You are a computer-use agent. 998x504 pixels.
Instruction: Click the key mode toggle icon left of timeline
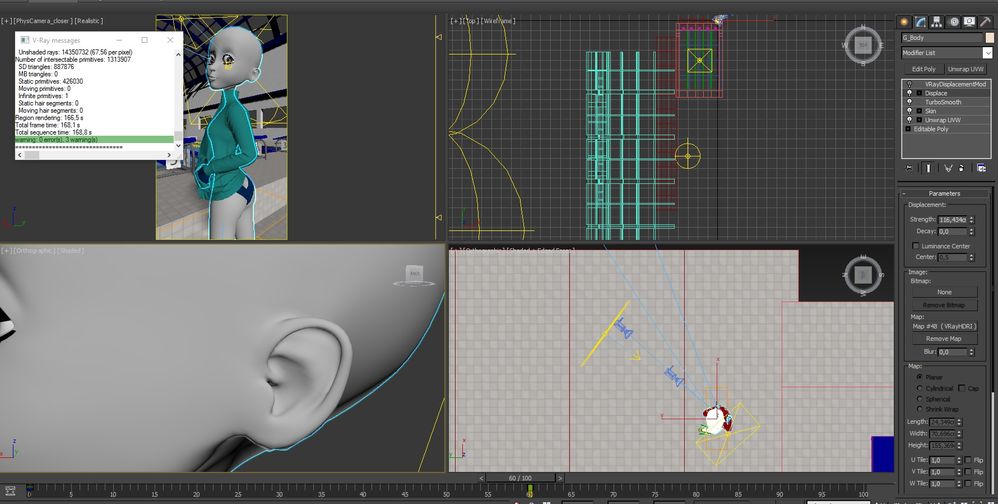click(10, 491)
